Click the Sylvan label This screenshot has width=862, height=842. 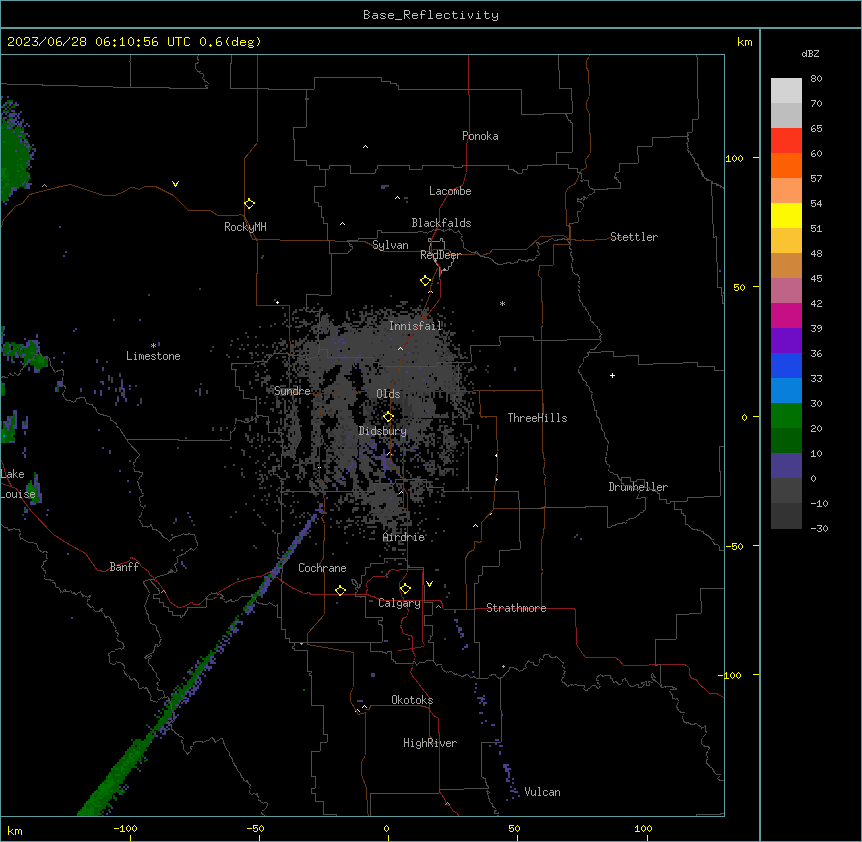click(x=390, y=245)
